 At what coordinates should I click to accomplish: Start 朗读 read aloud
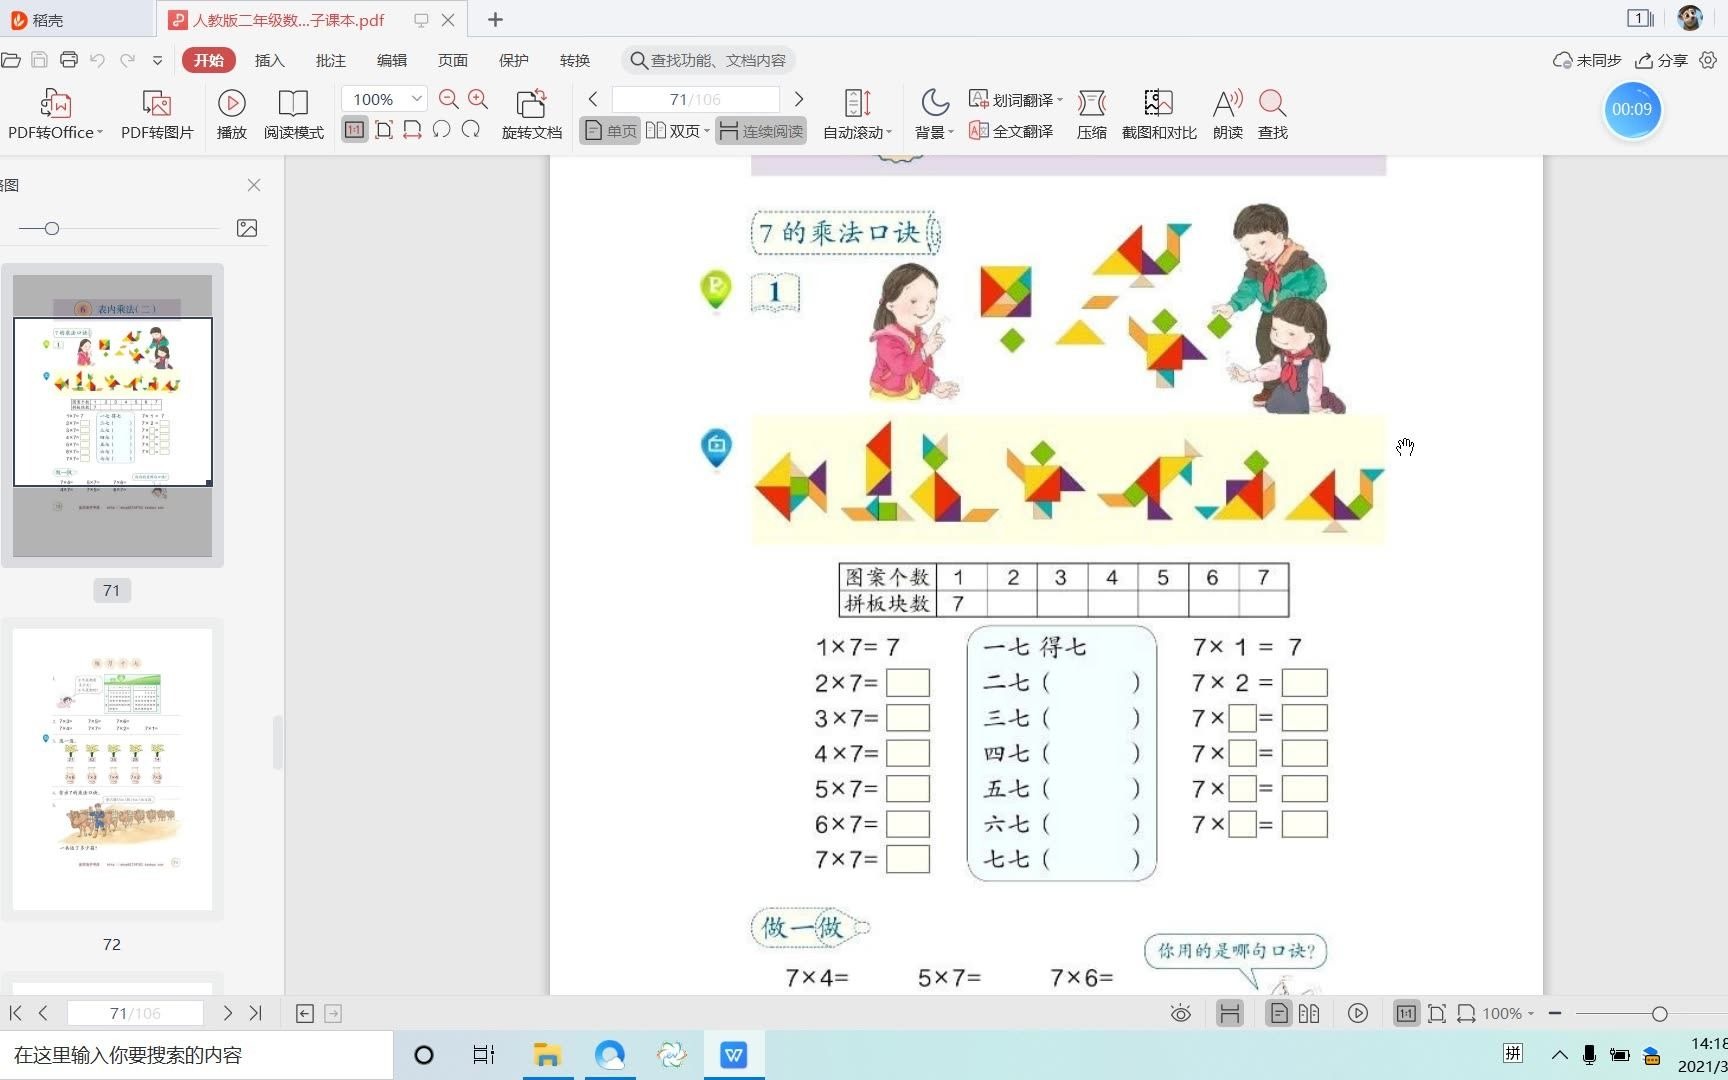pyautogui.click(x=1227, y=114)
